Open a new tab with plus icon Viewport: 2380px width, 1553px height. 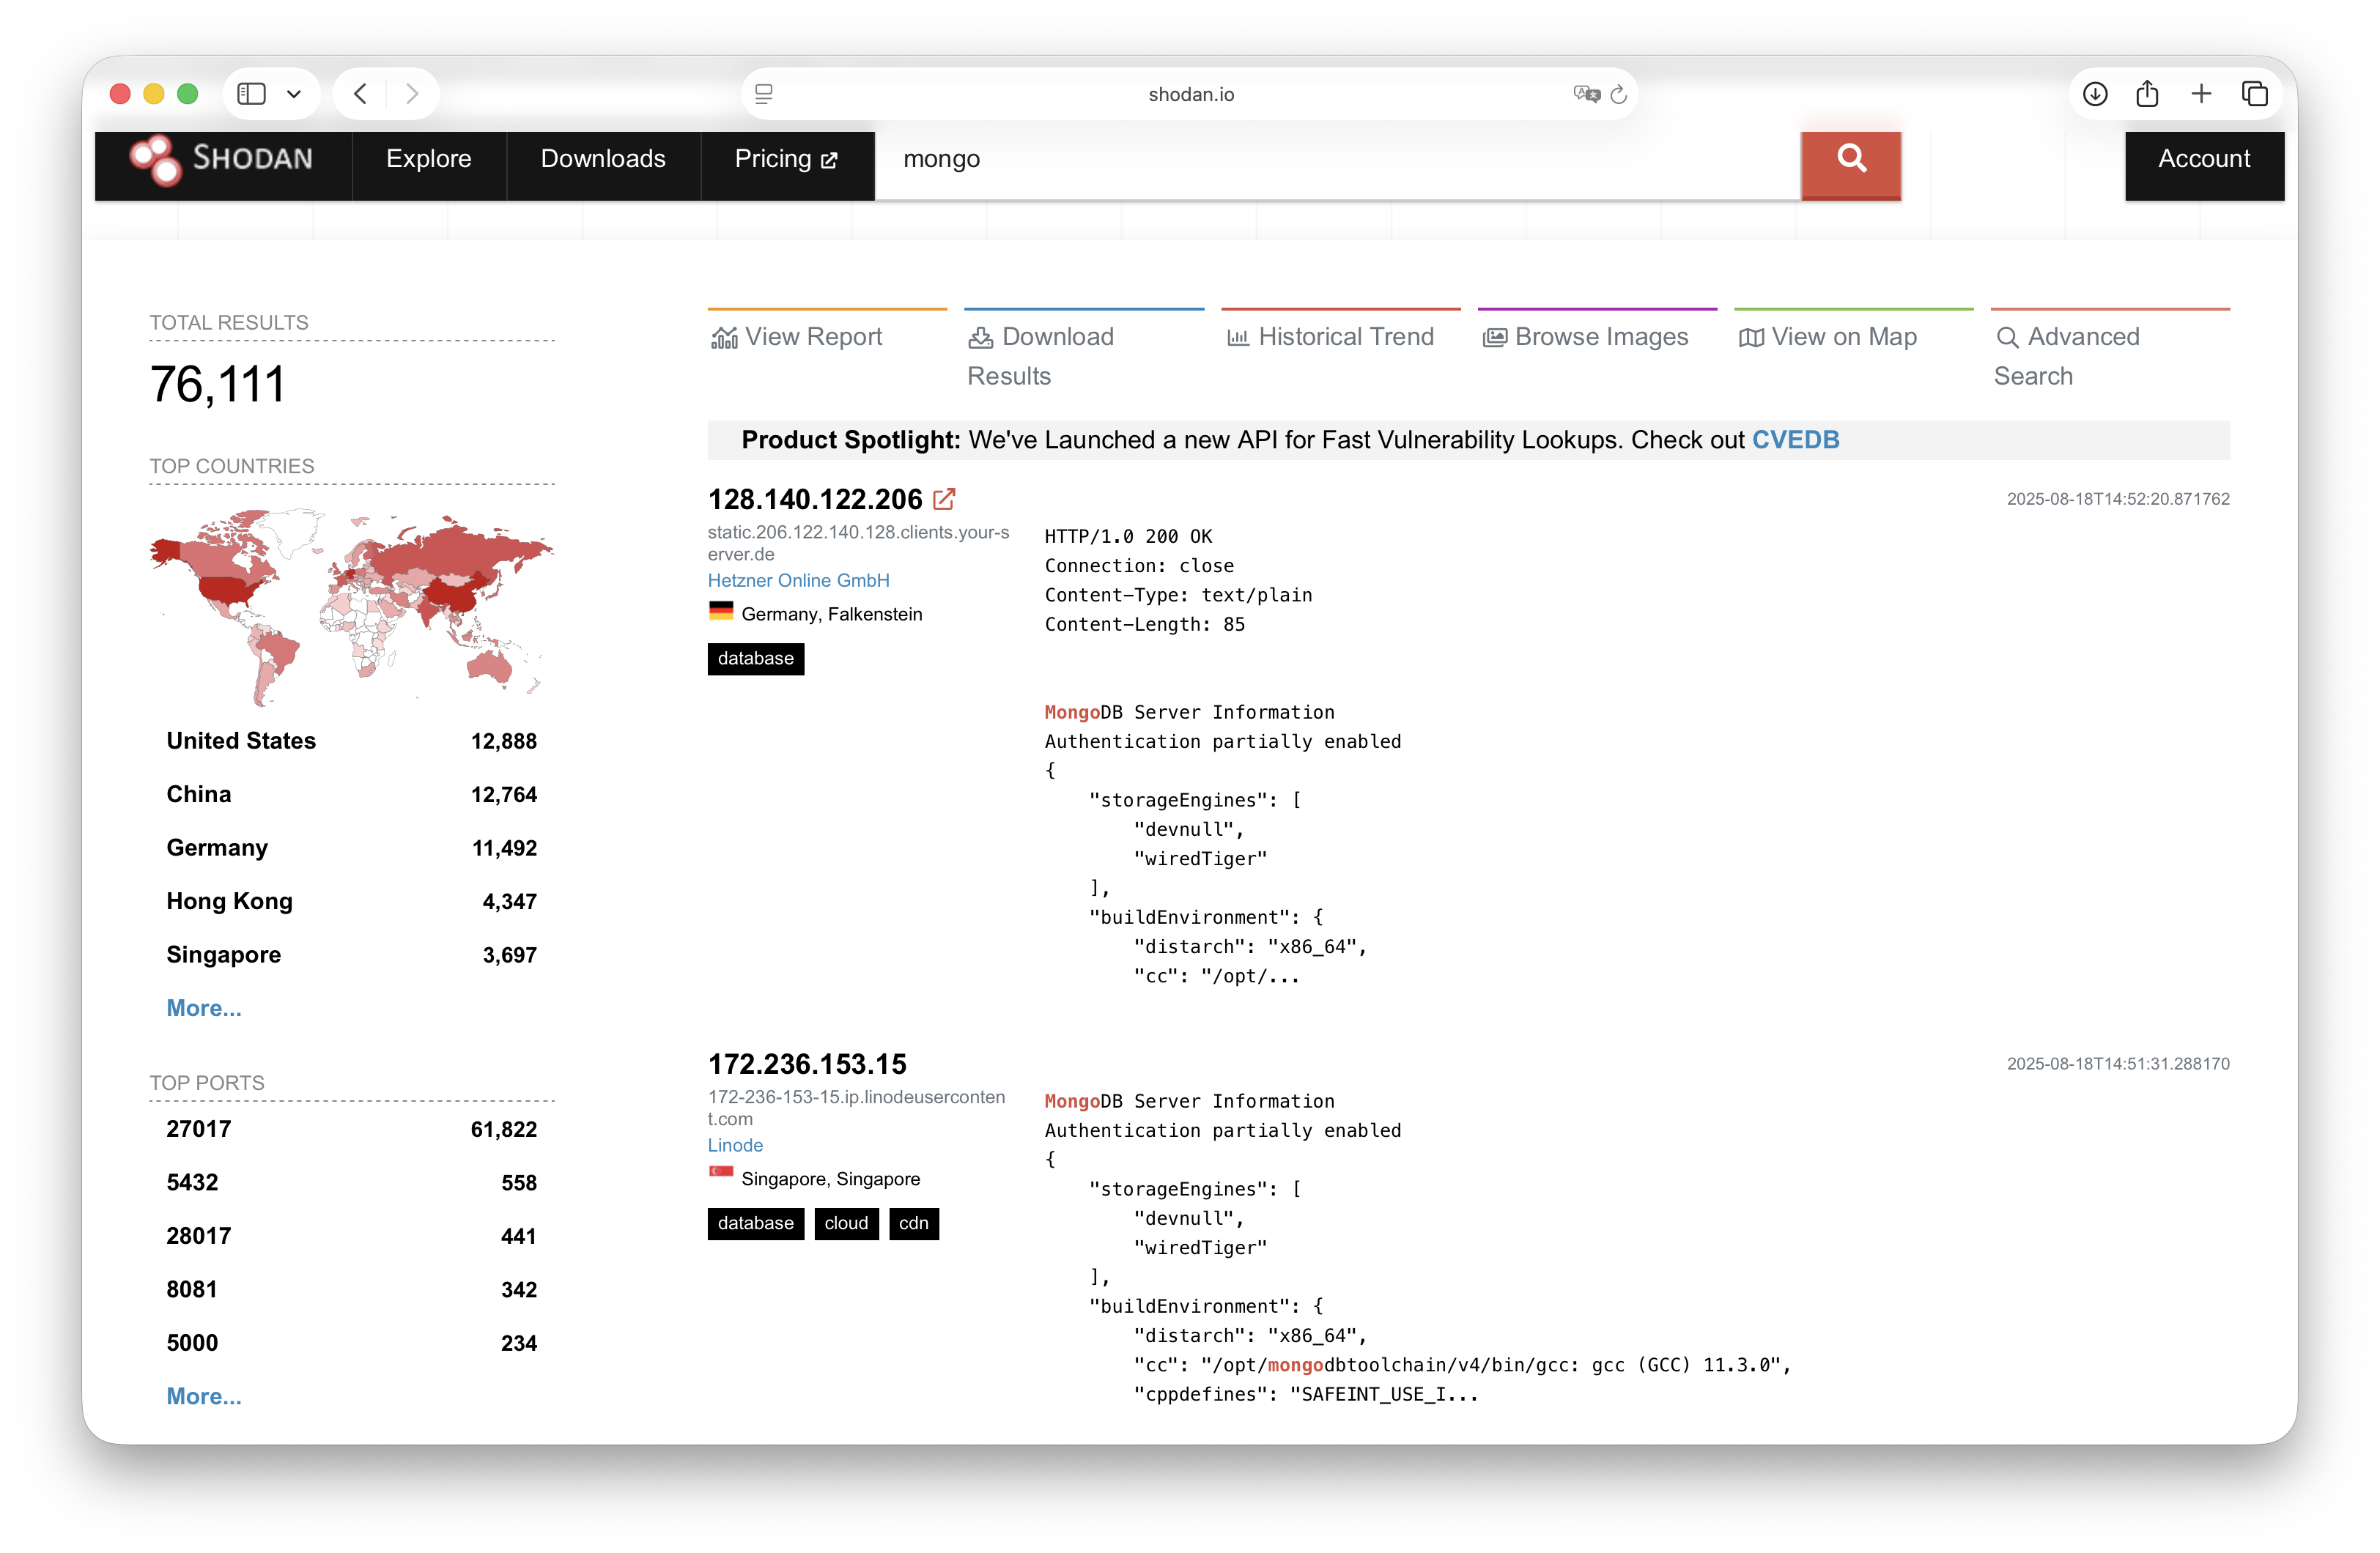coord(2201,94)
